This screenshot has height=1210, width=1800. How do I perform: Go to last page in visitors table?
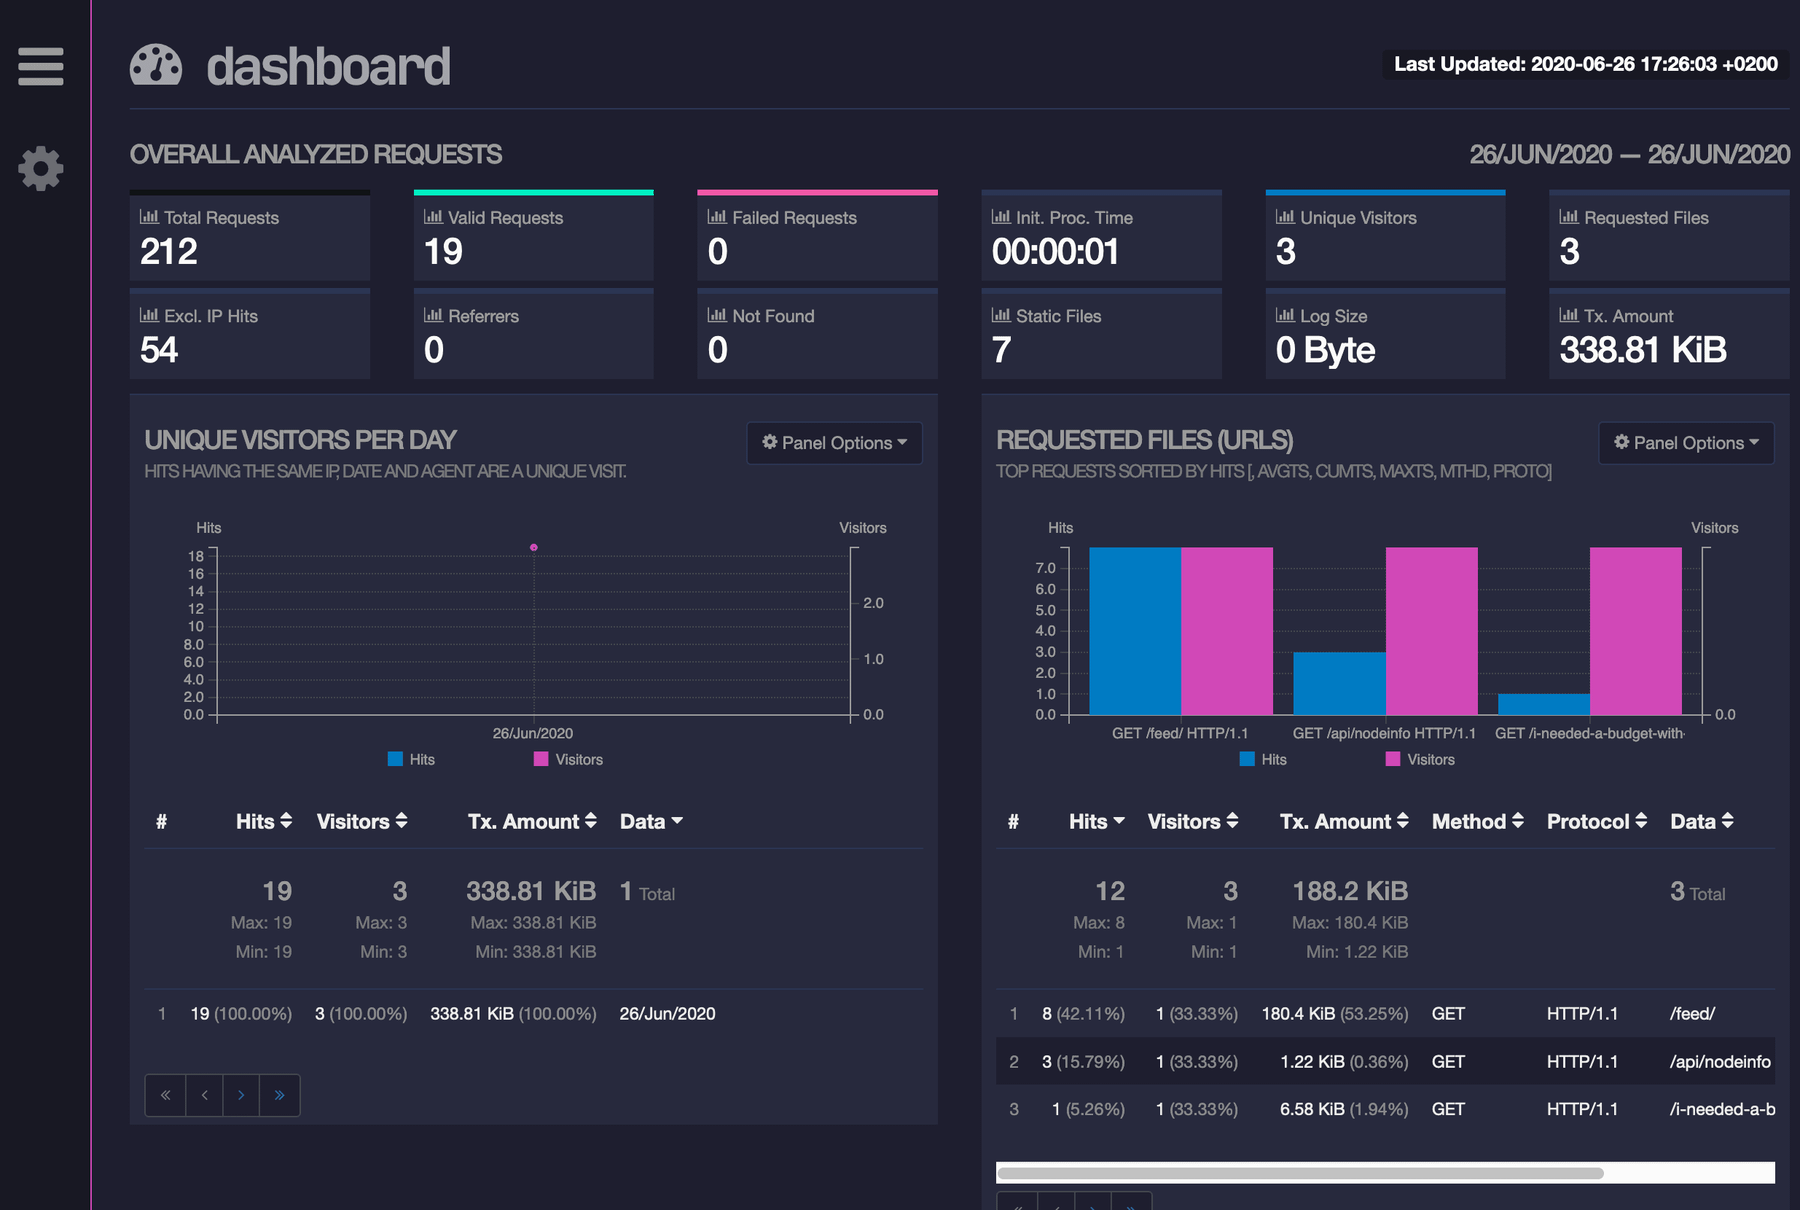coord(280,1095)
